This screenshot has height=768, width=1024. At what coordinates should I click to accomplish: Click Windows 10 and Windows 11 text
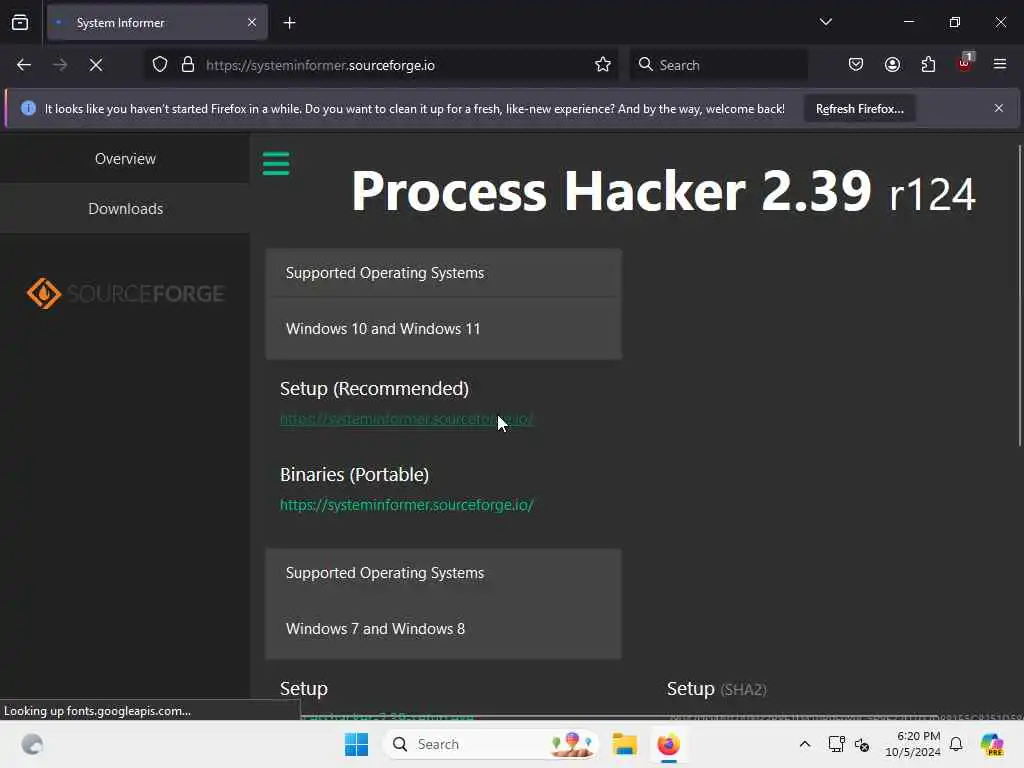pyautogui.click(x=383, y=328)
